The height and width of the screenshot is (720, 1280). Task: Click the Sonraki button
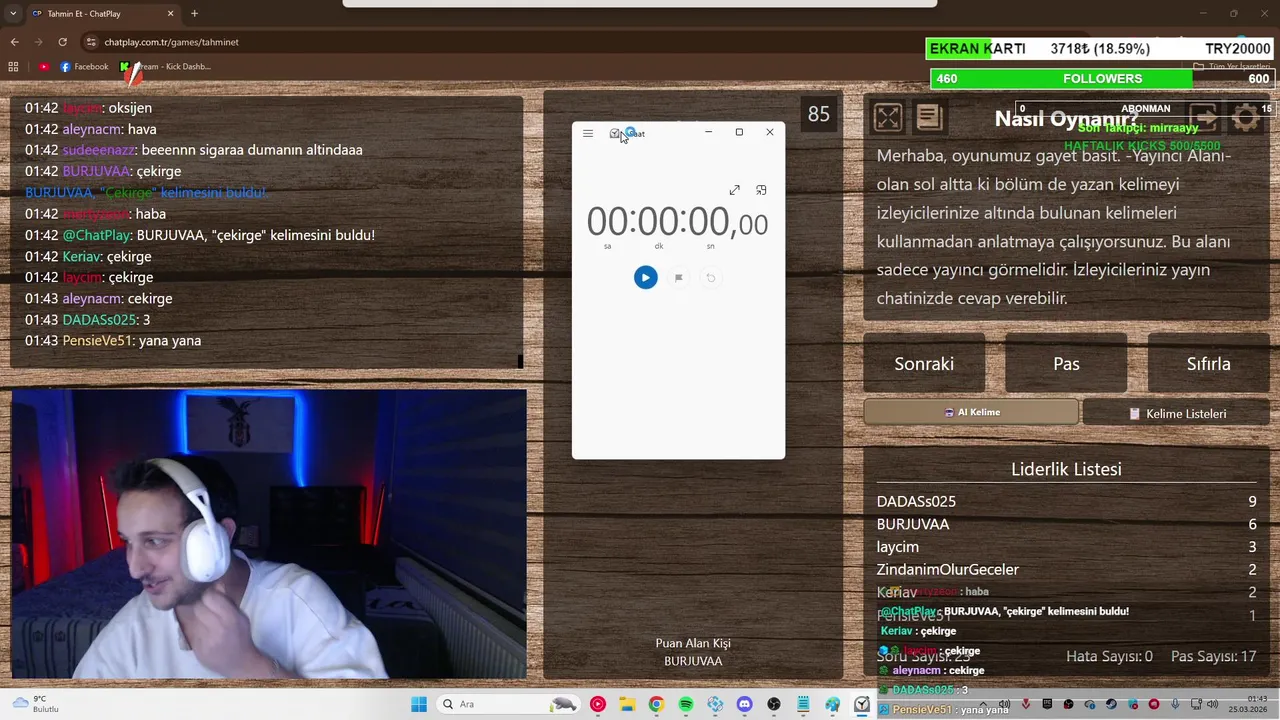click(x=924, y=364)
